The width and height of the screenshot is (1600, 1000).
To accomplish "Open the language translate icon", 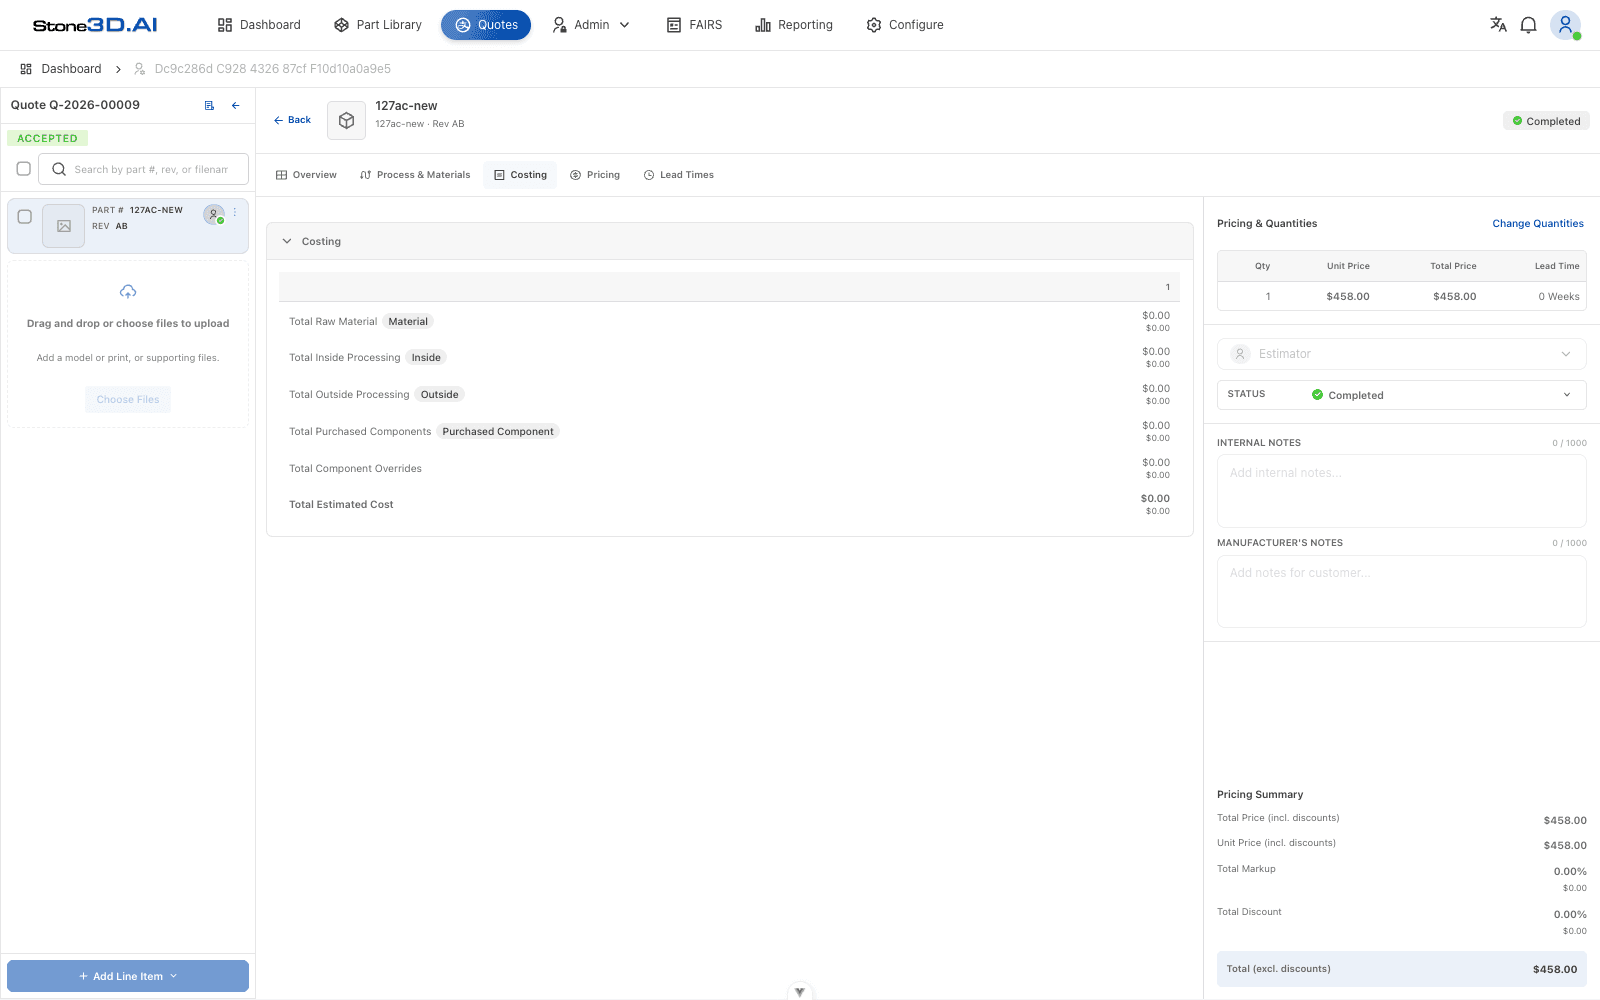I will [1498, 25].
